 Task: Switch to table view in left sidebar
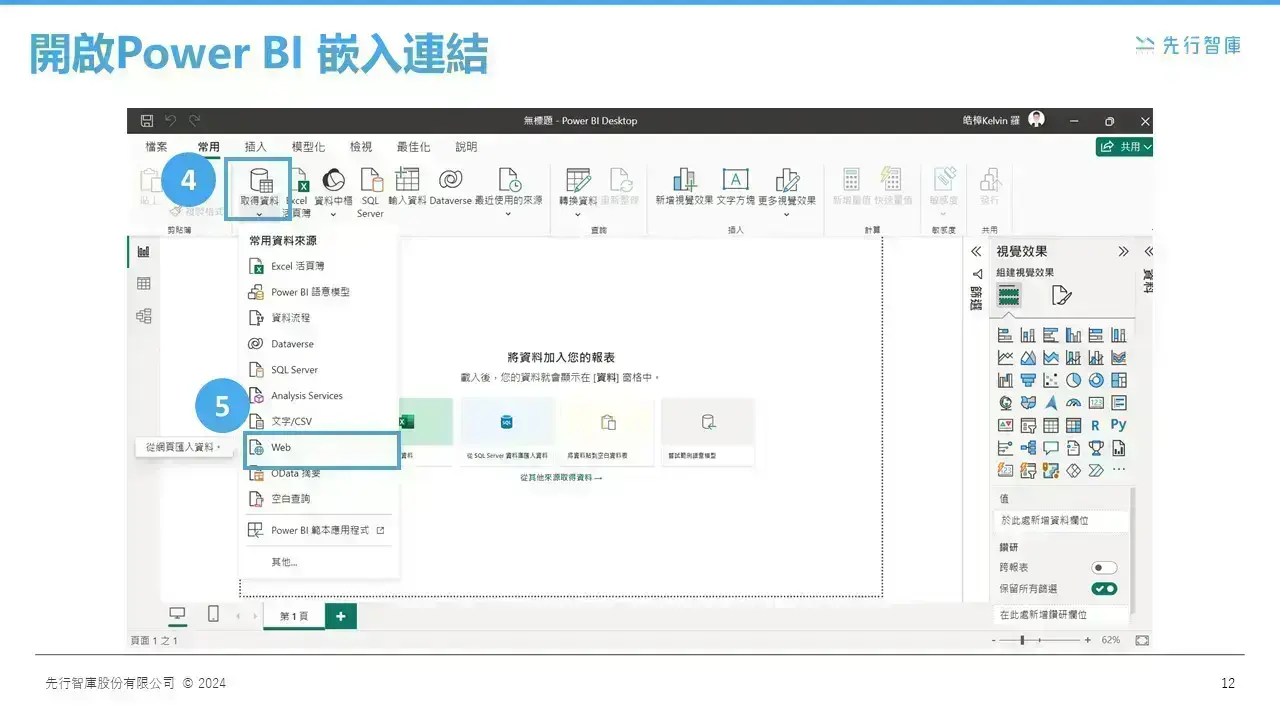(x=144, y=284)
